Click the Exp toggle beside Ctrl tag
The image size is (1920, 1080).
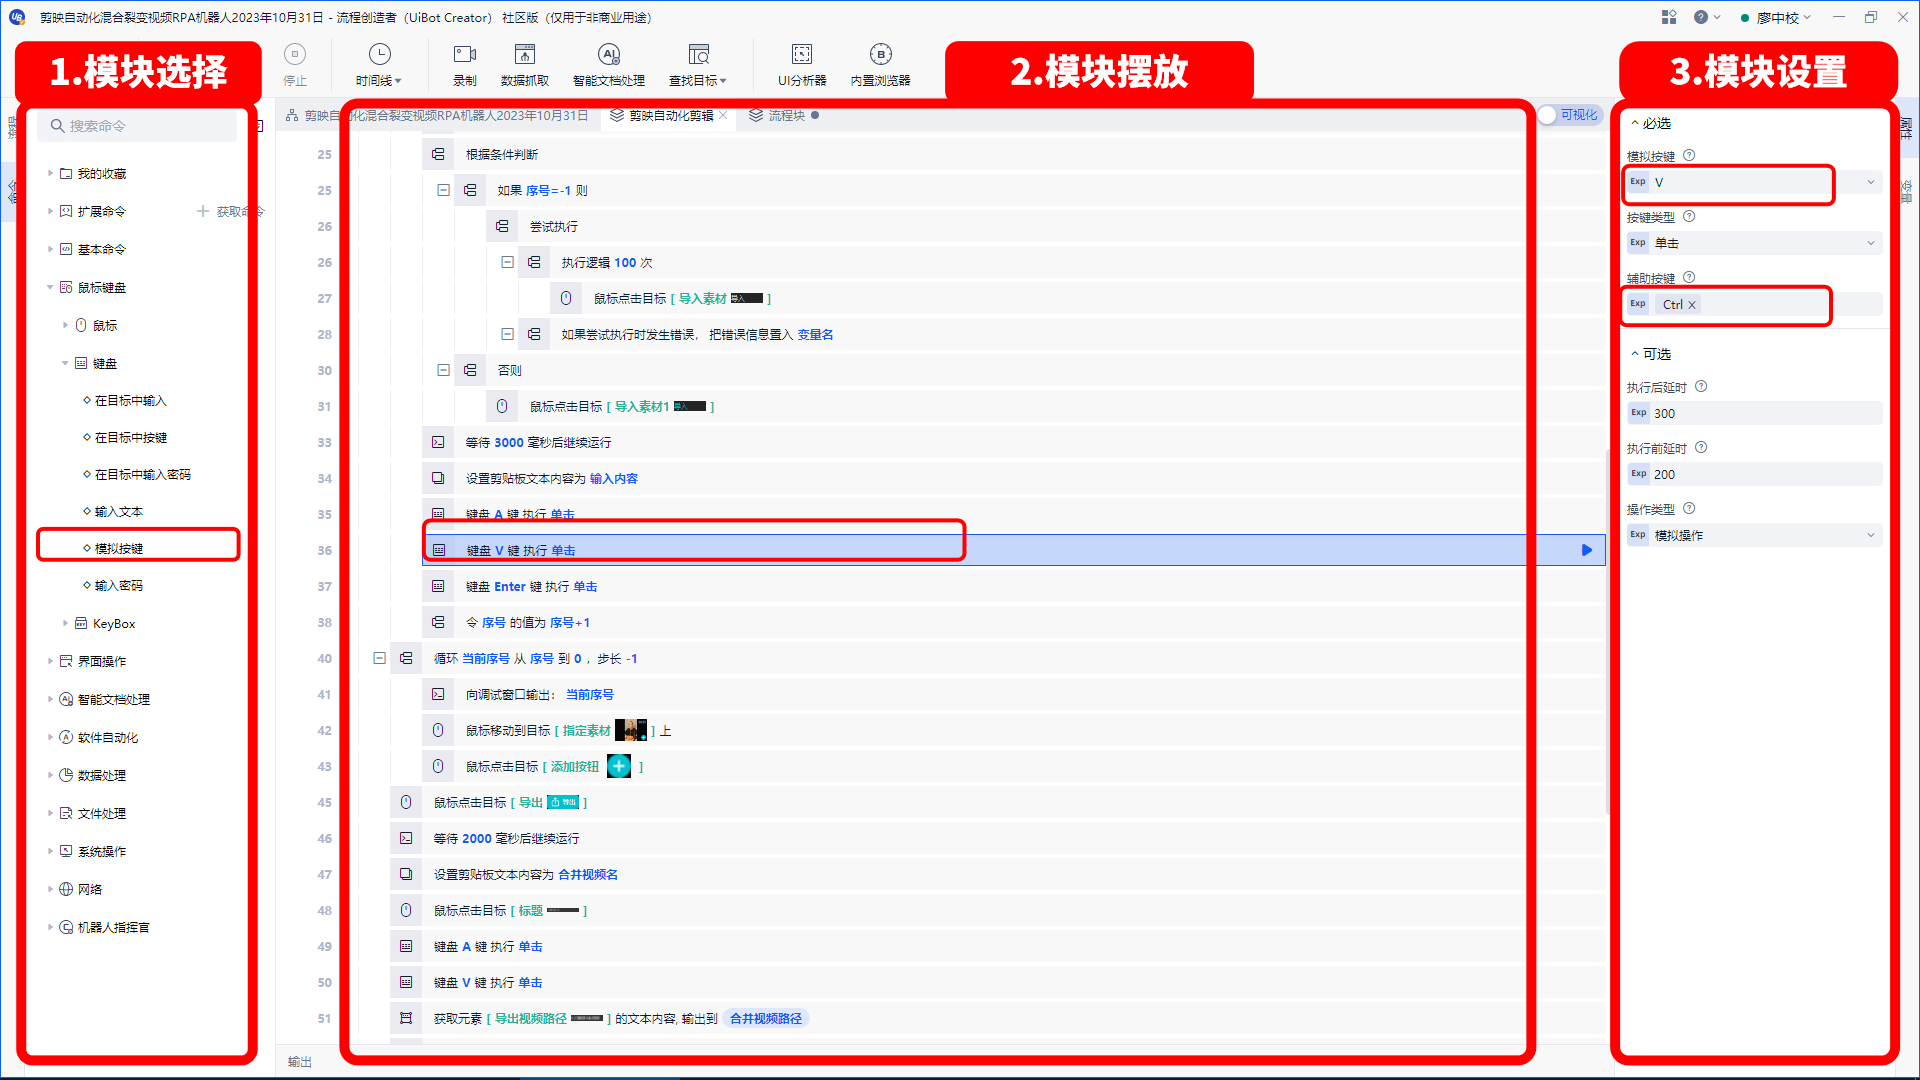(x=1638, y=304)
